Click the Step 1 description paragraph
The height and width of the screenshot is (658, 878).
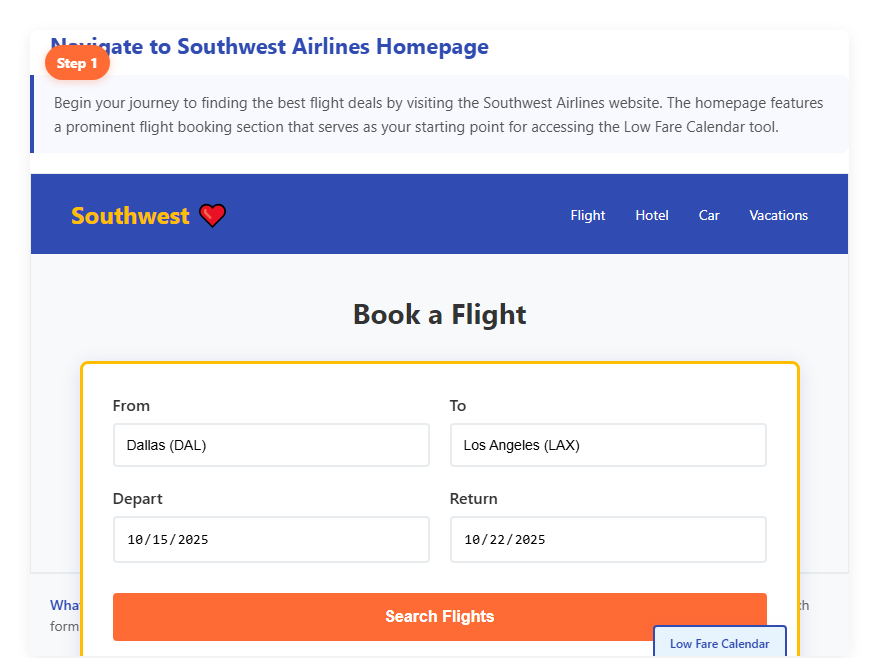point(438,115)
